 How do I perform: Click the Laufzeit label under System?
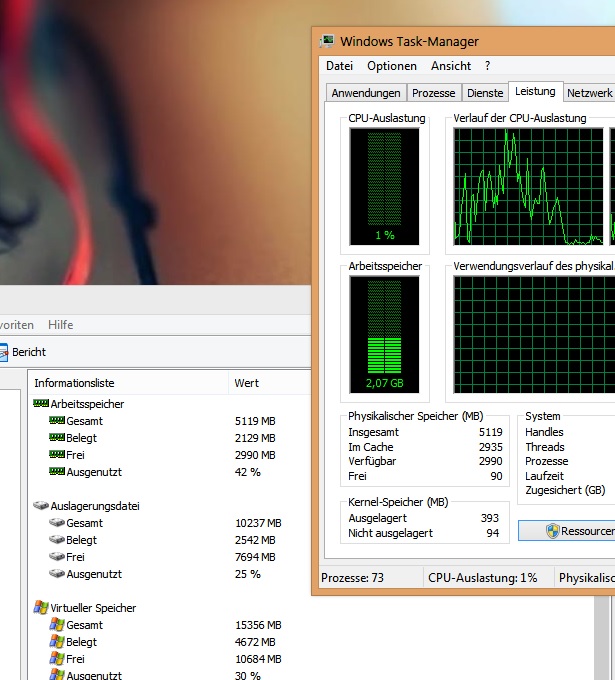[544, 476]
